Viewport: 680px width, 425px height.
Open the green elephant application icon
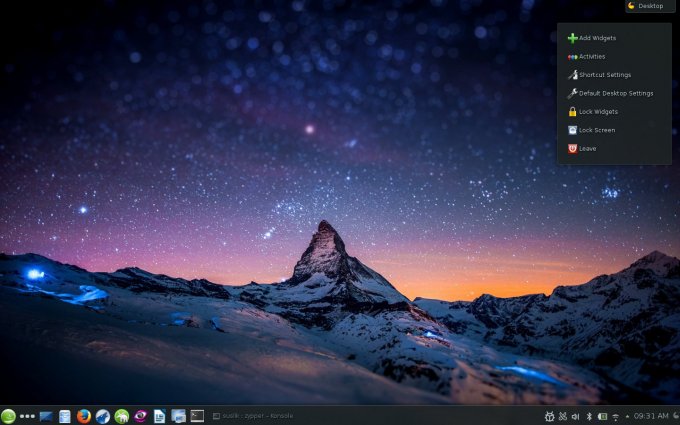point(122,416)
